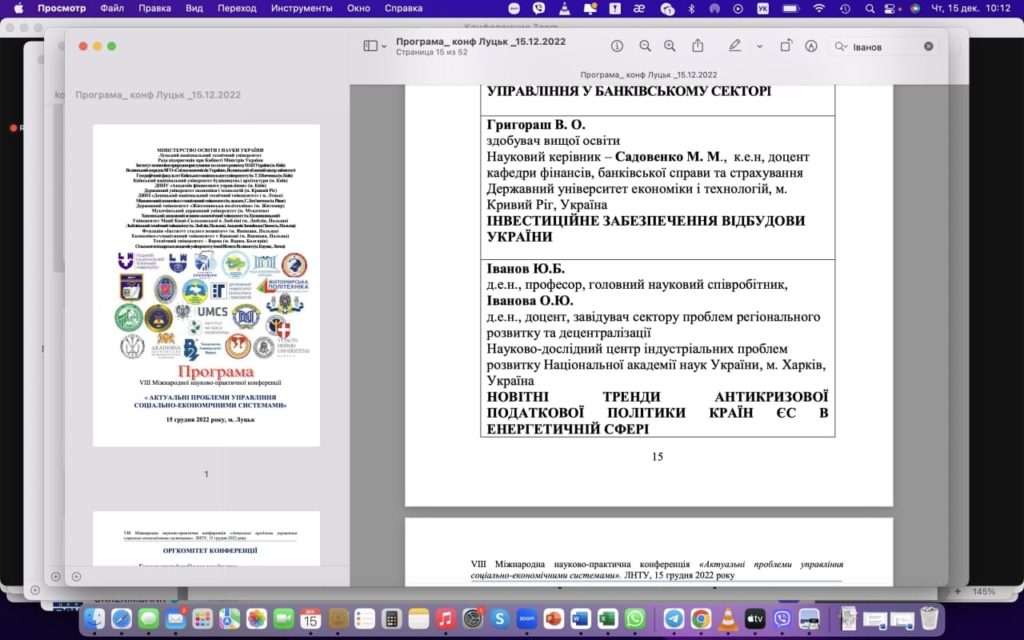The width and height of the screenshot is (1024, 640).
Task: Open Photos from the Dock
Action: pyautogui.click(x=256, y=618)
